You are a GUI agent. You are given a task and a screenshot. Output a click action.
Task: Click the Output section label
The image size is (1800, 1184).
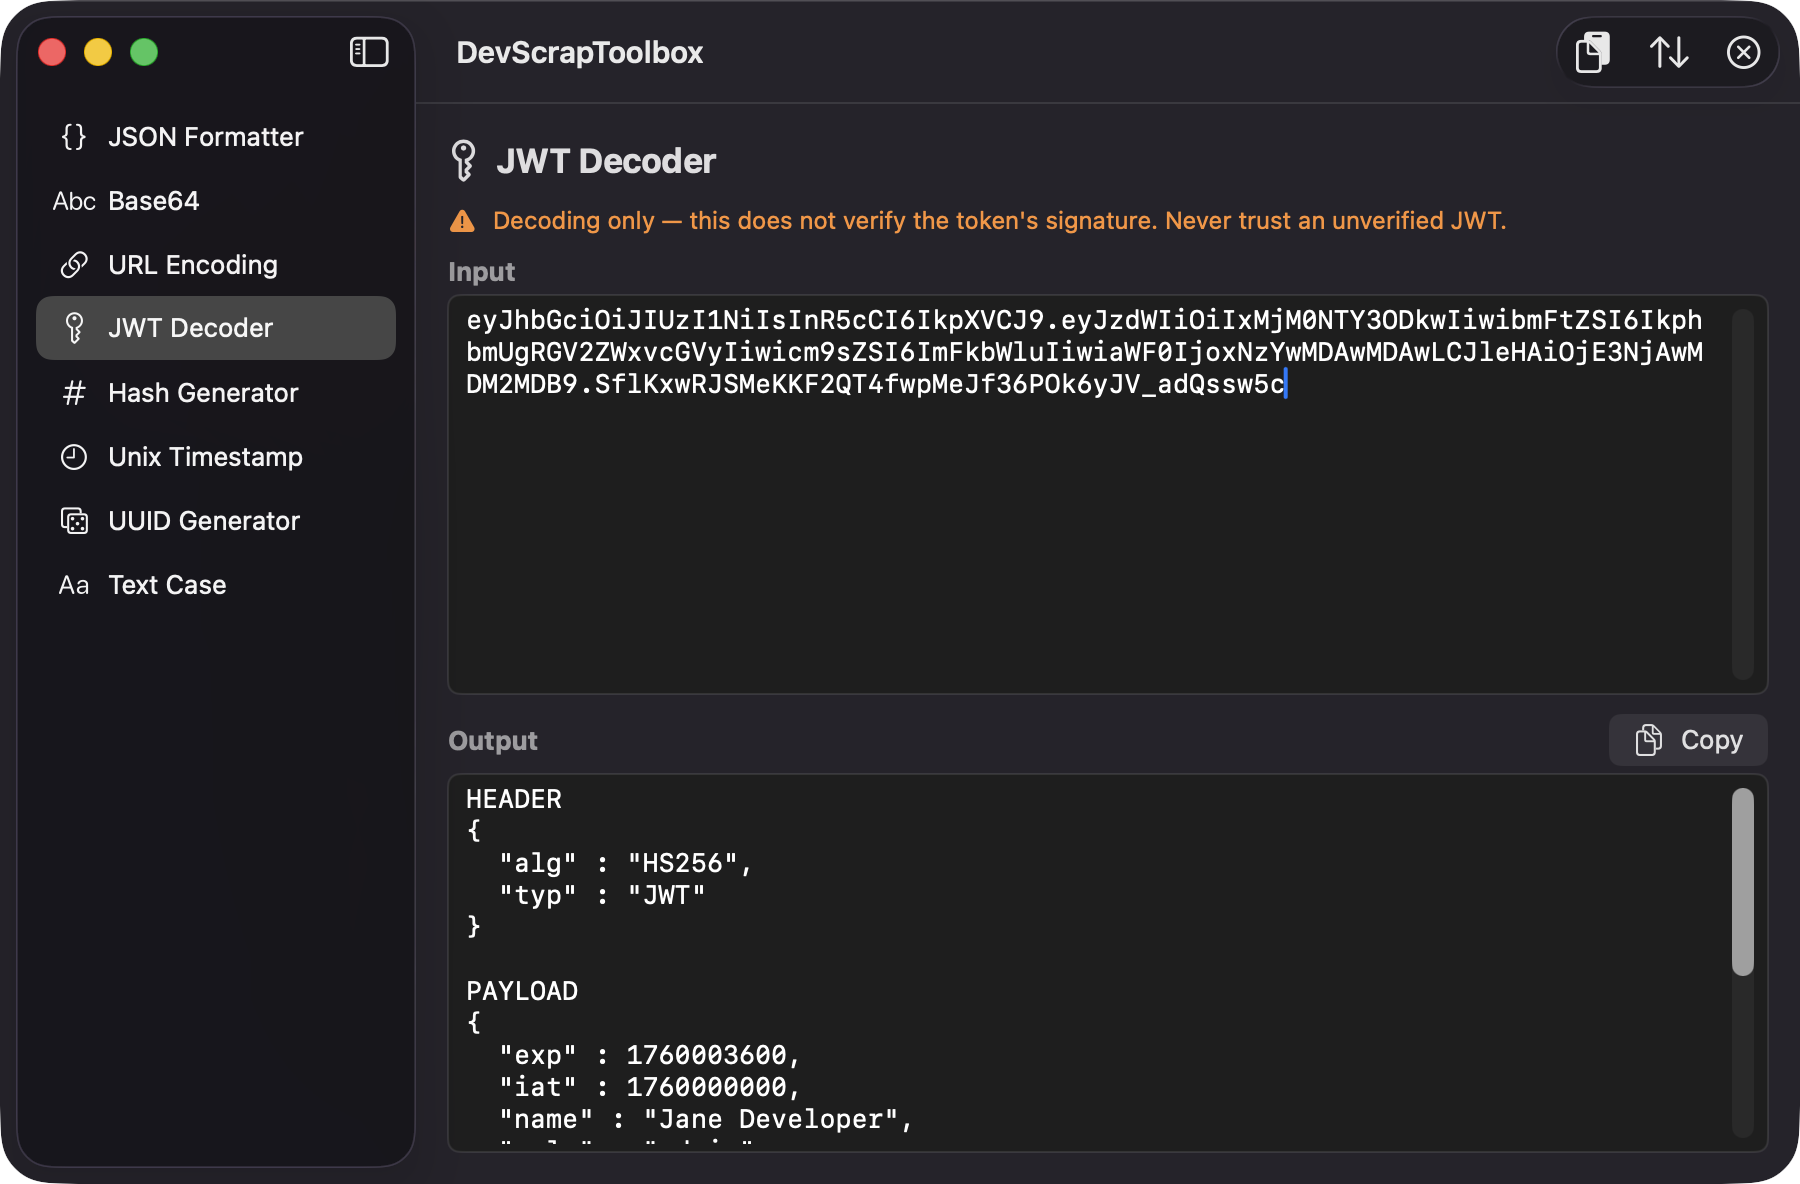point(493,741)
